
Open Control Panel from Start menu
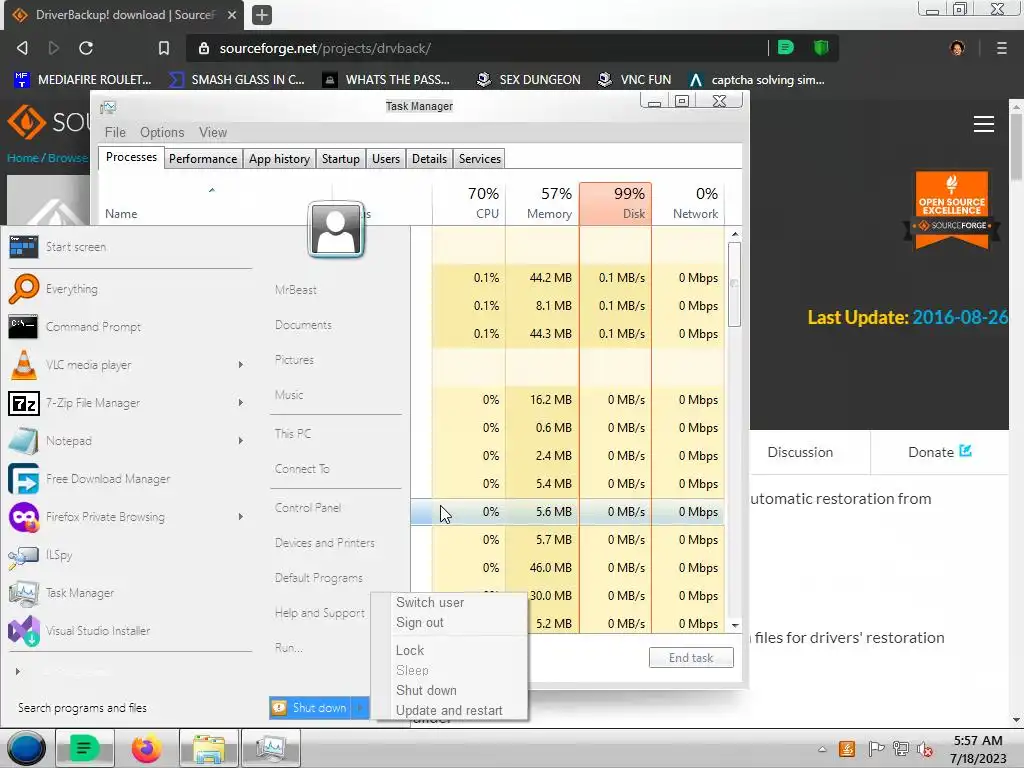tap(308, 507)
